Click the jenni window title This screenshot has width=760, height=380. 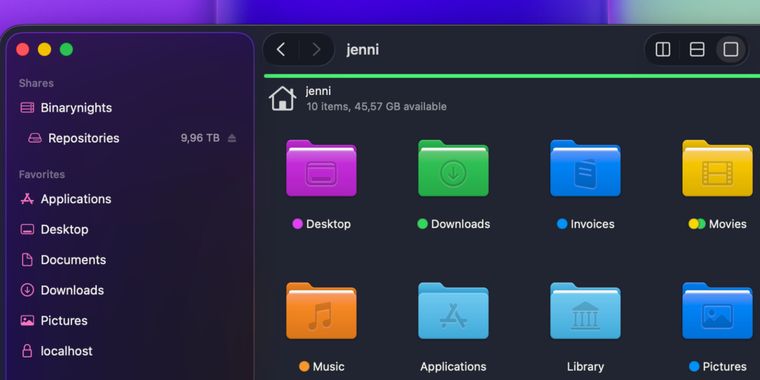pos(363,49)
